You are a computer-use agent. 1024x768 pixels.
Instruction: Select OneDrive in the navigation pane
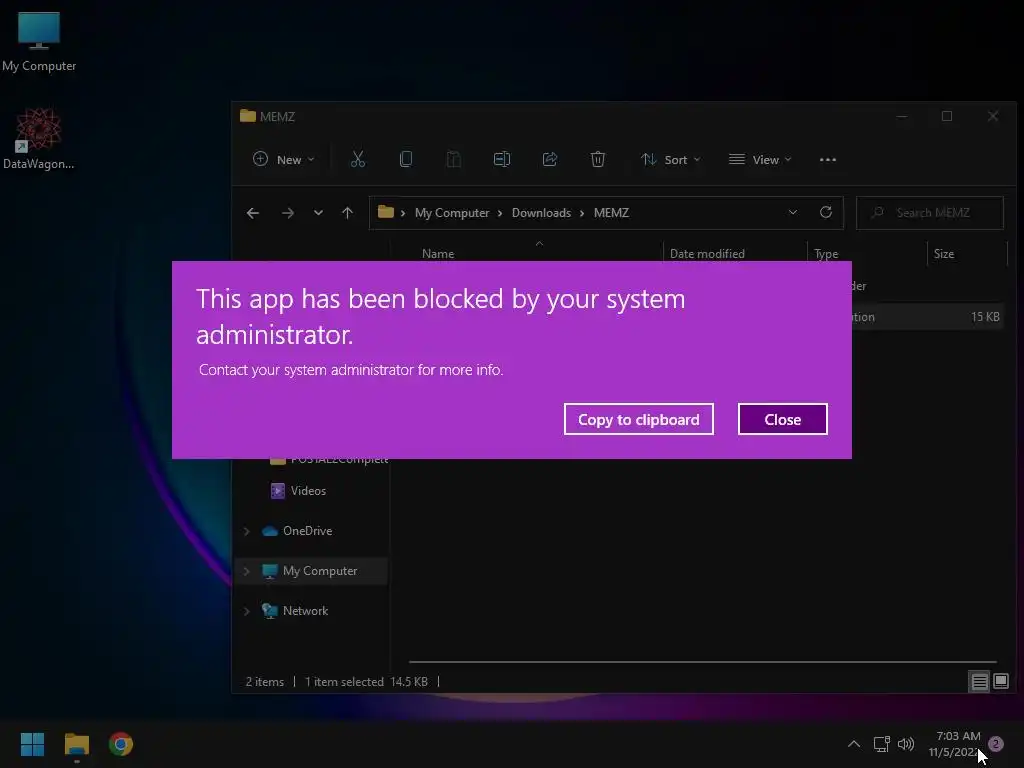pos(307,531)
